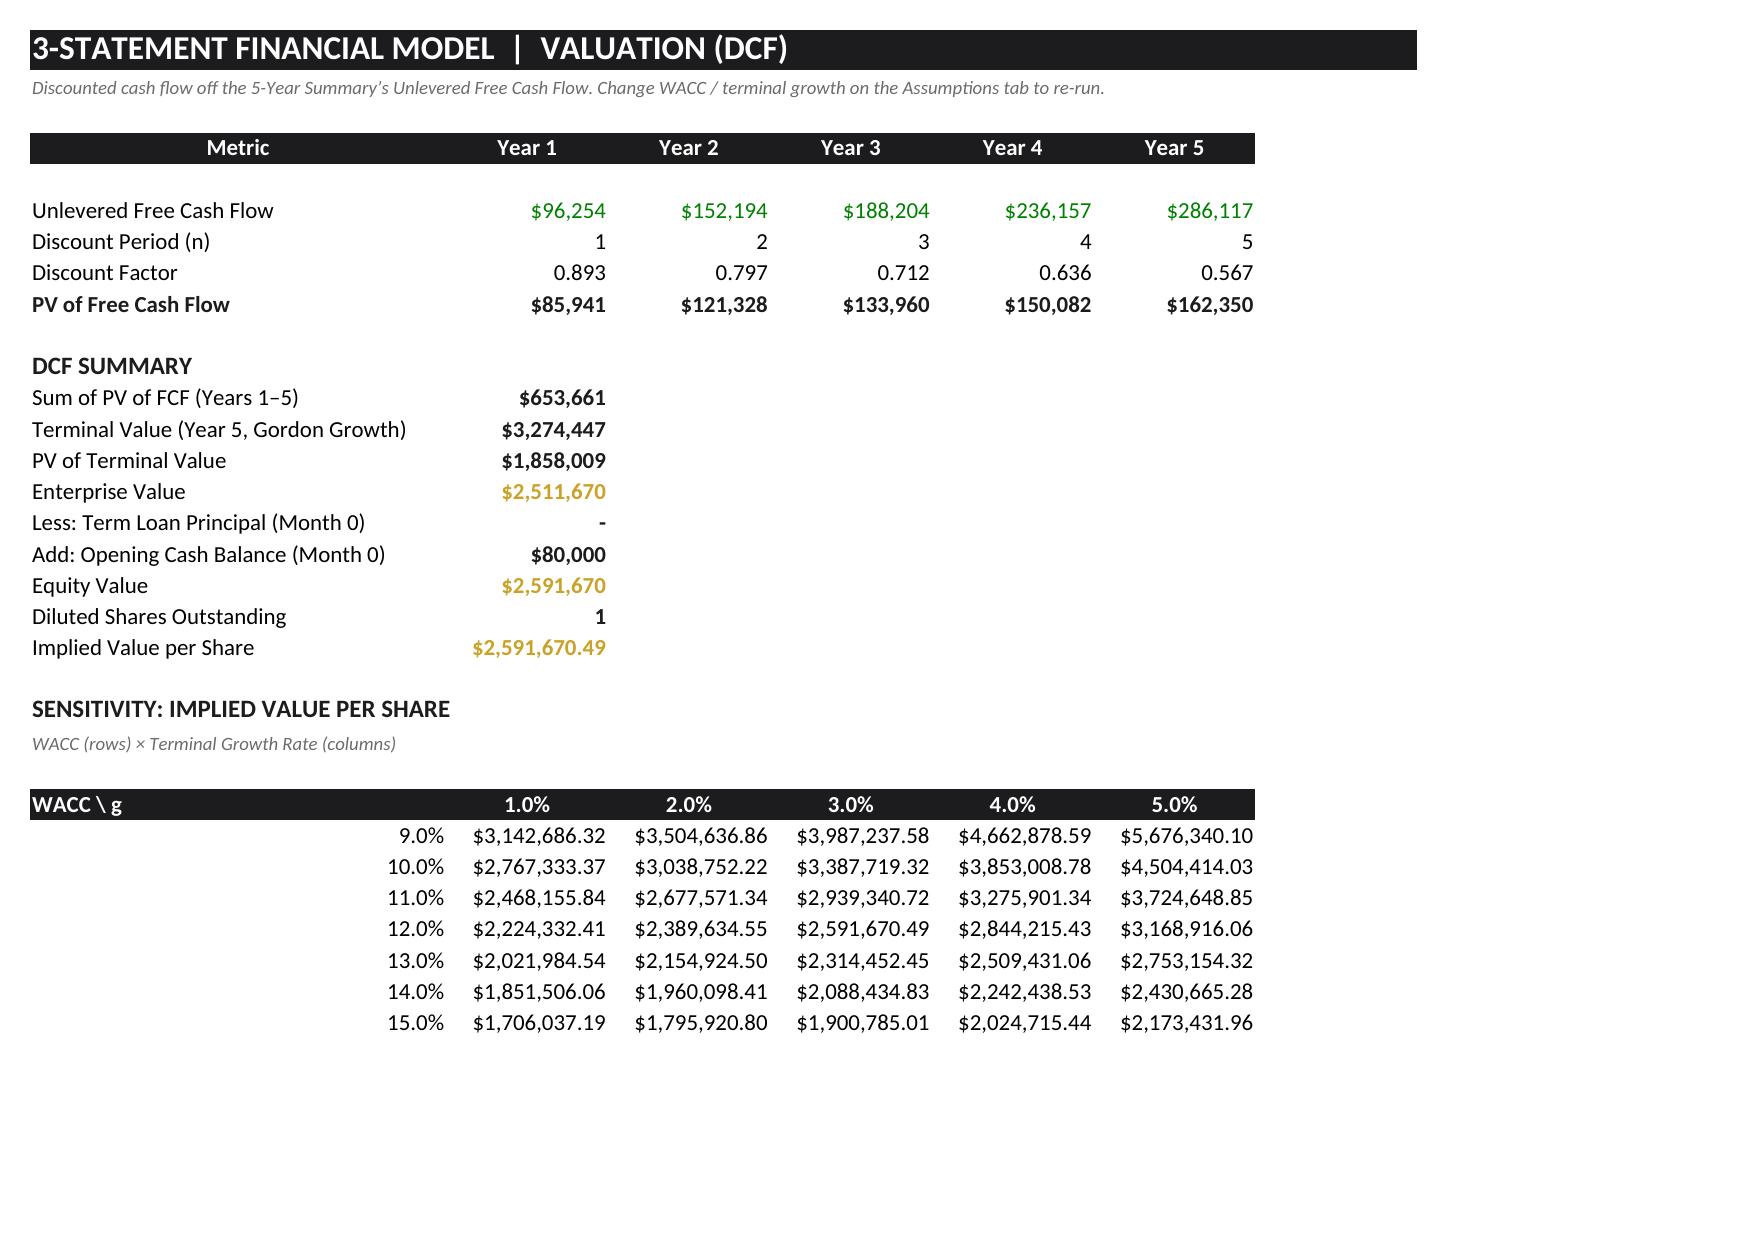
Task: Click the Year 4 cash flow $236,157
Action: 1048,211
